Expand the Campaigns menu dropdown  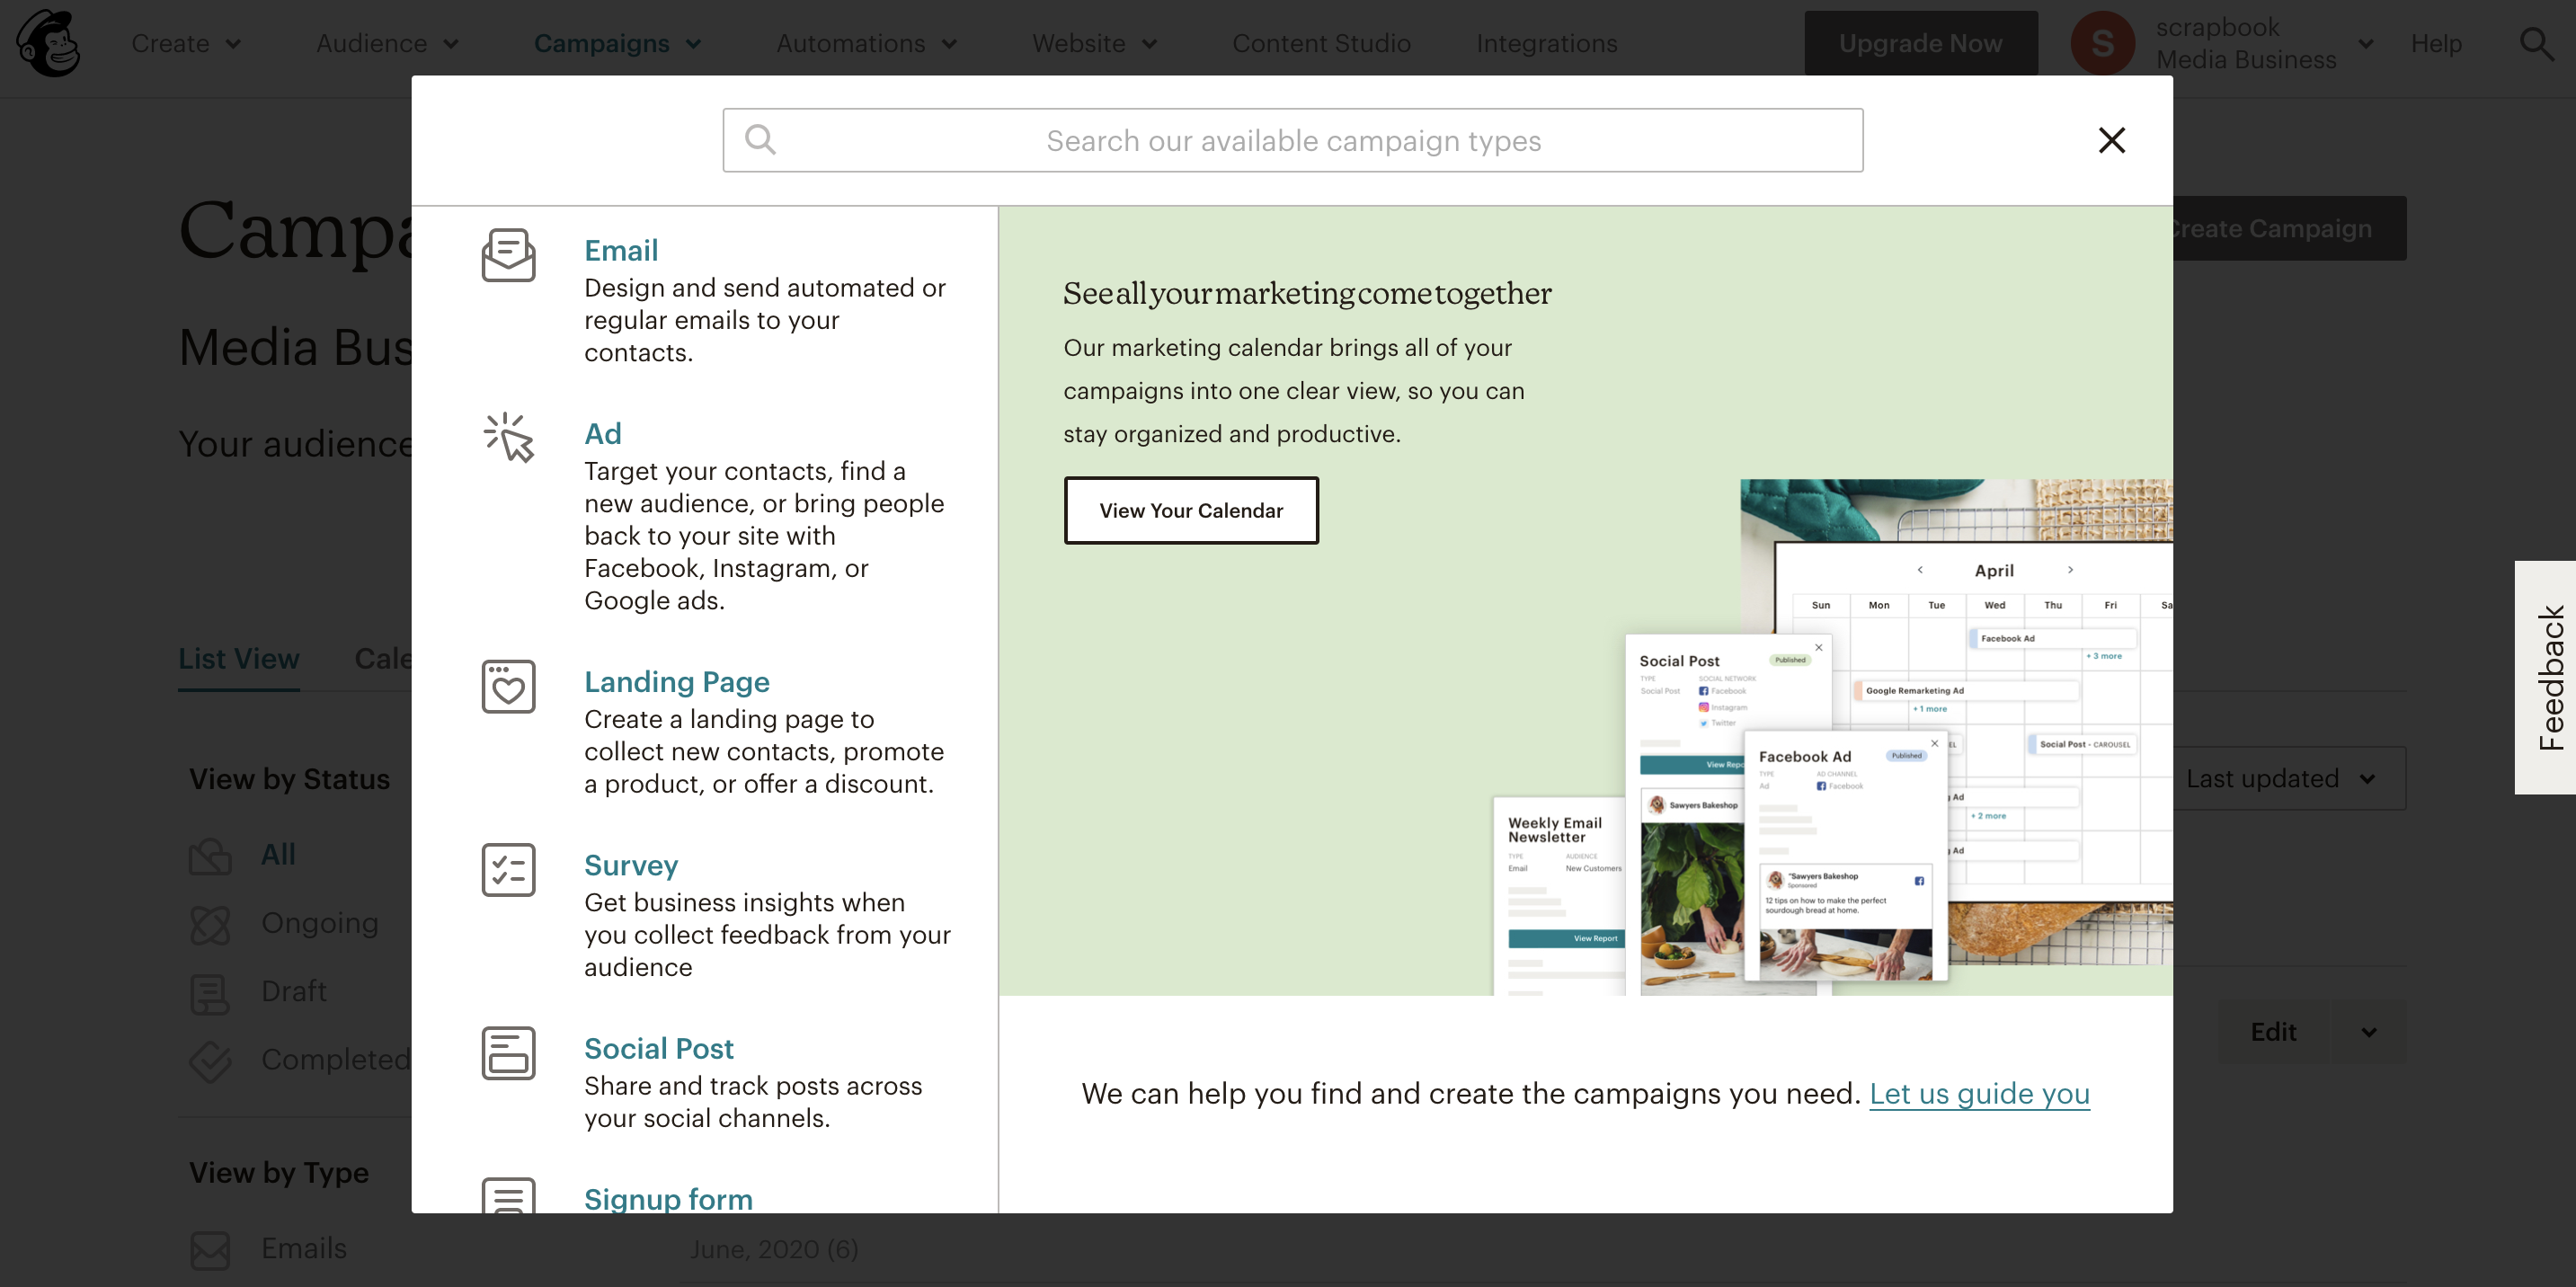pyautogui.click(x=617, y=43)
